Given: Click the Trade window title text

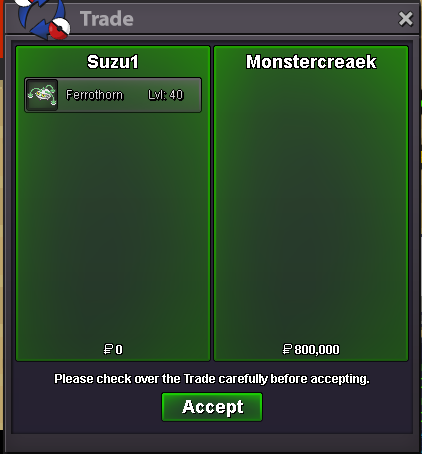Looking at the screenshot, I should pyautogui.click(x=107, y=19).
